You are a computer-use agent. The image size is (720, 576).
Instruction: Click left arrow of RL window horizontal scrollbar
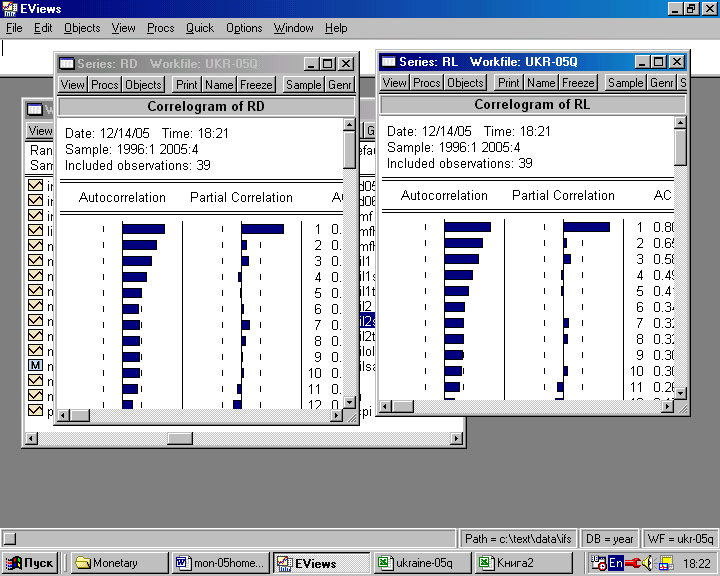tap(387, 406)
